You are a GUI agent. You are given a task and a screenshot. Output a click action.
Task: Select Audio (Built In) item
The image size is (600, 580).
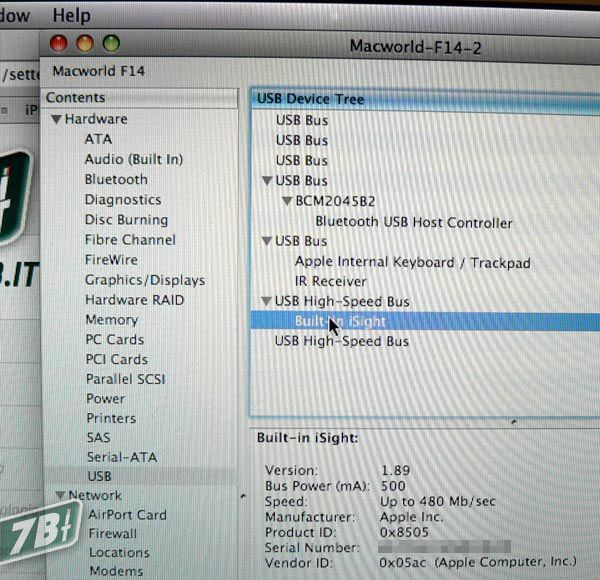tap(134, 159)
